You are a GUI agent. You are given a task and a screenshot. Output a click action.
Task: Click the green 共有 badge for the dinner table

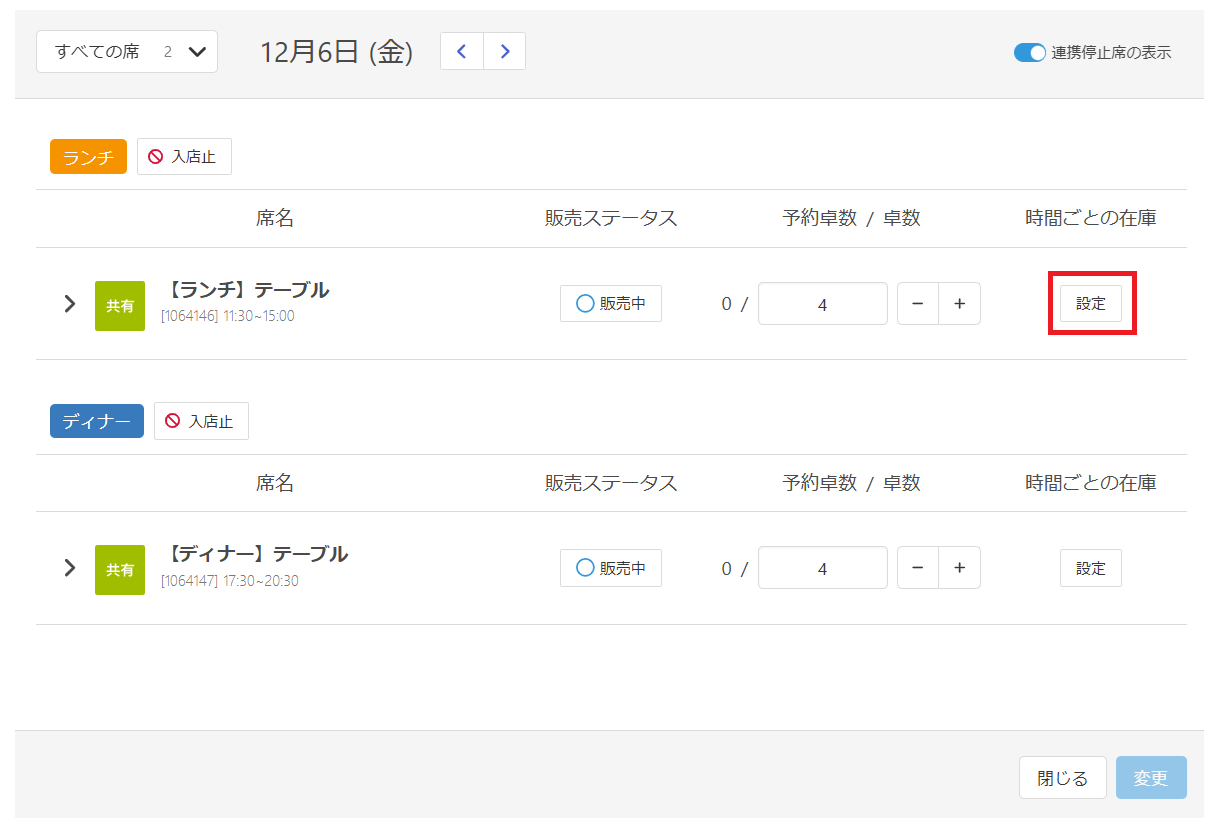(x=119, y=568)
